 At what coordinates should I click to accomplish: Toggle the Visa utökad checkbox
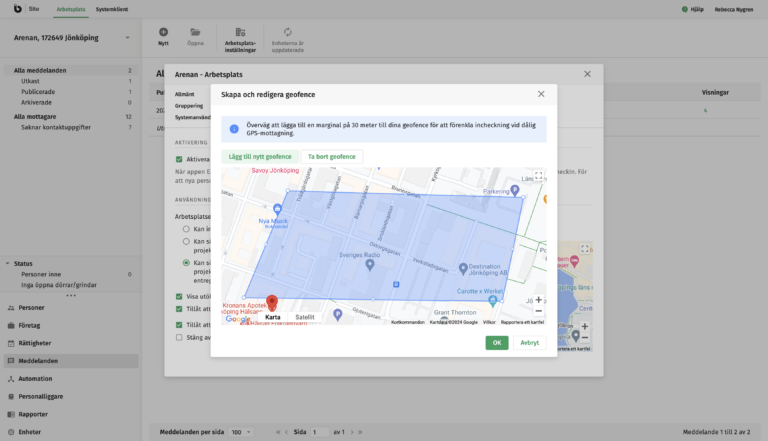tap(179, 297)
